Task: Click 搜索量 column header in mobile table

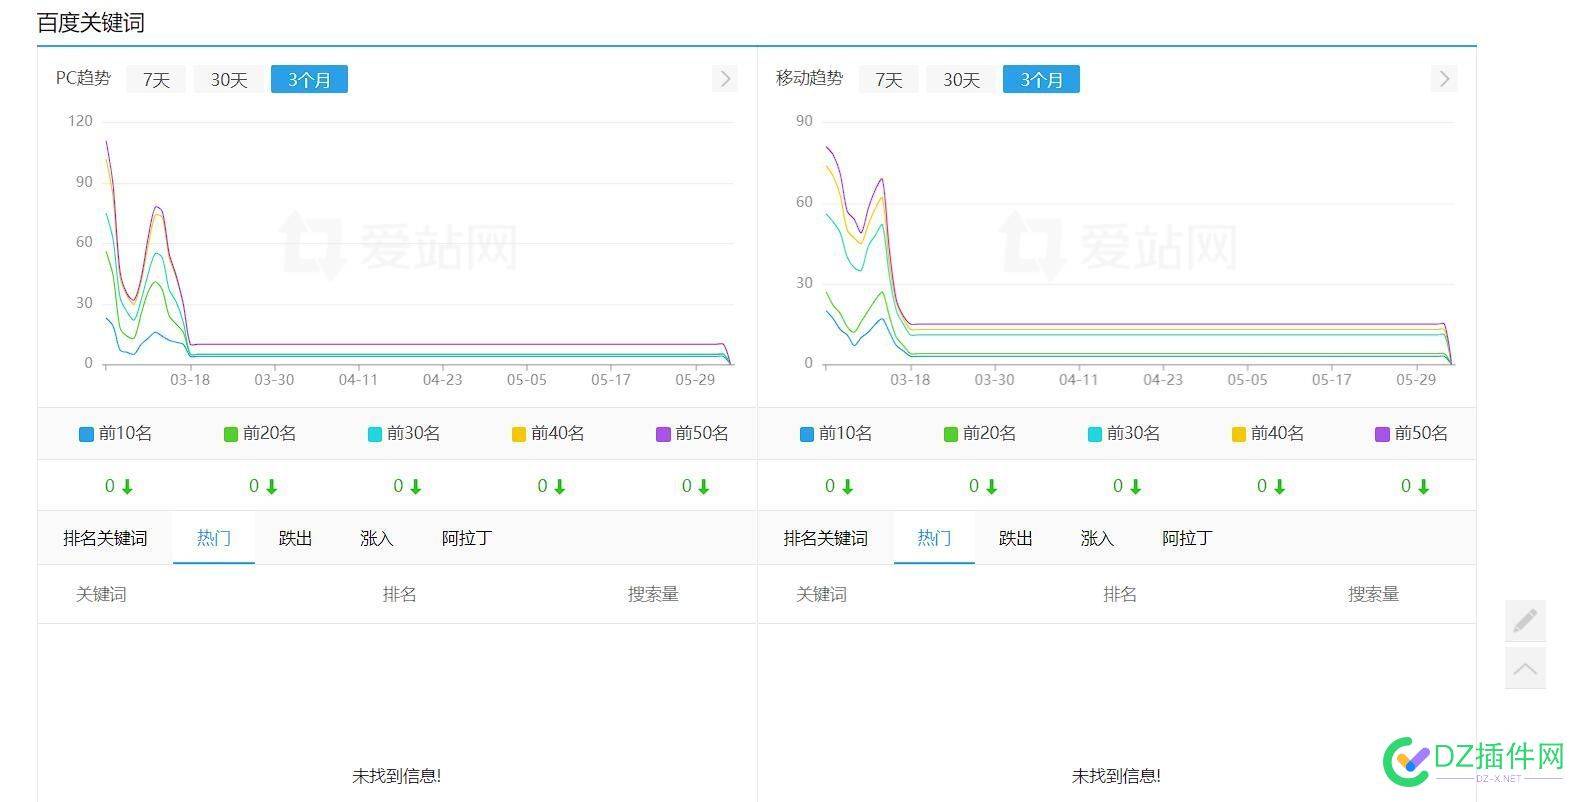Action: tap(1373, 594)
